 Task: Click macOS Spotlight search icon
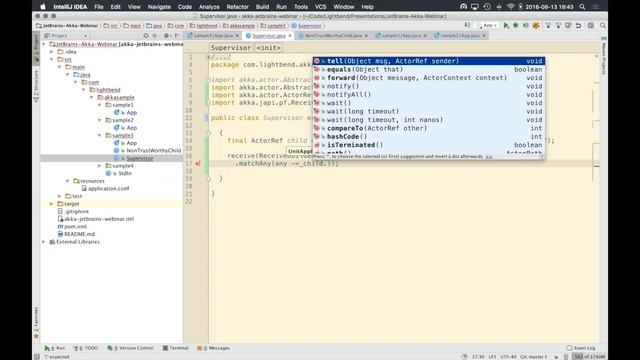pyautogui.click(x=582, y=7)
